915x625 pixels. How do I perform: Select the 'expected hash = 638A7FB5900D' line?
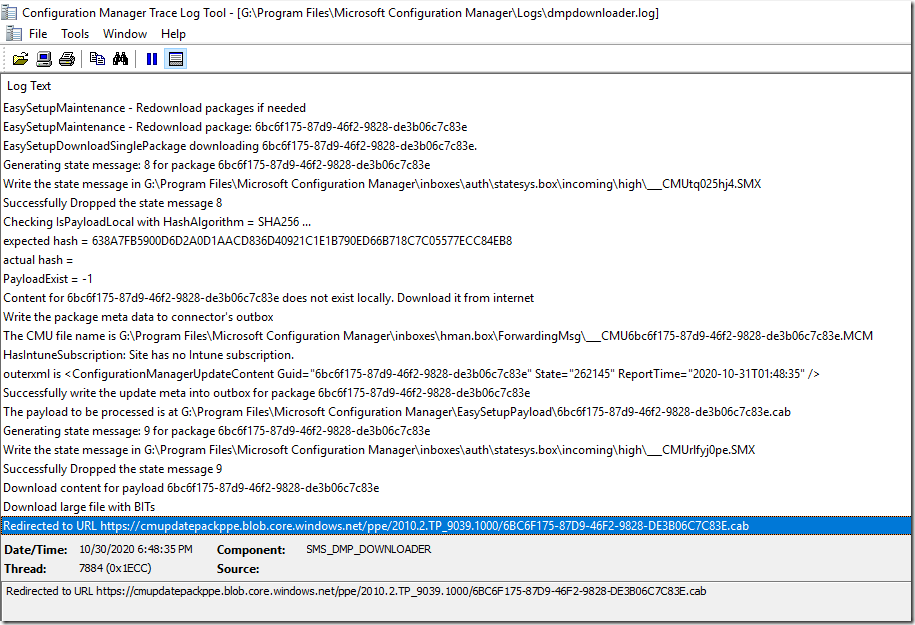point(457,241)
